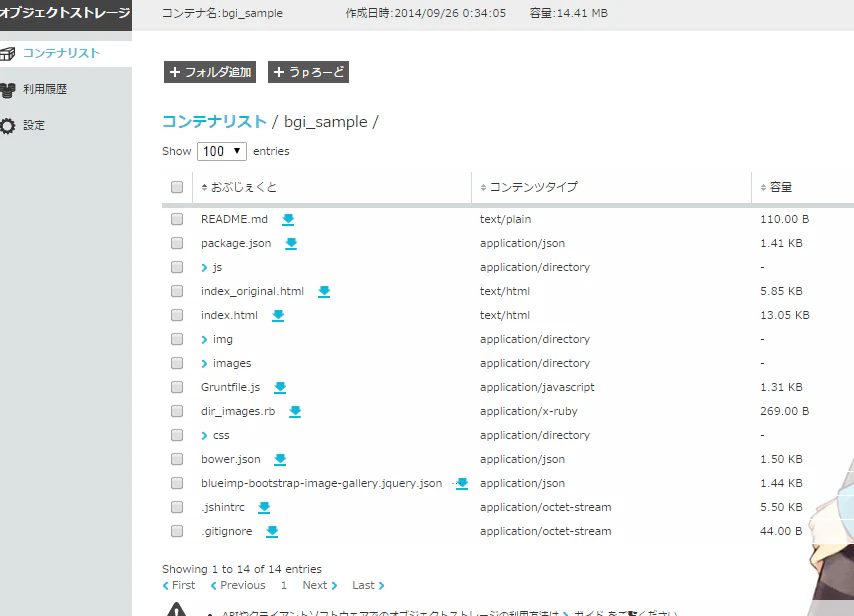This screenshot has width=854, height=616.
Task: Check the Gruntfile.js row checkbox
Action: point(177,387)
